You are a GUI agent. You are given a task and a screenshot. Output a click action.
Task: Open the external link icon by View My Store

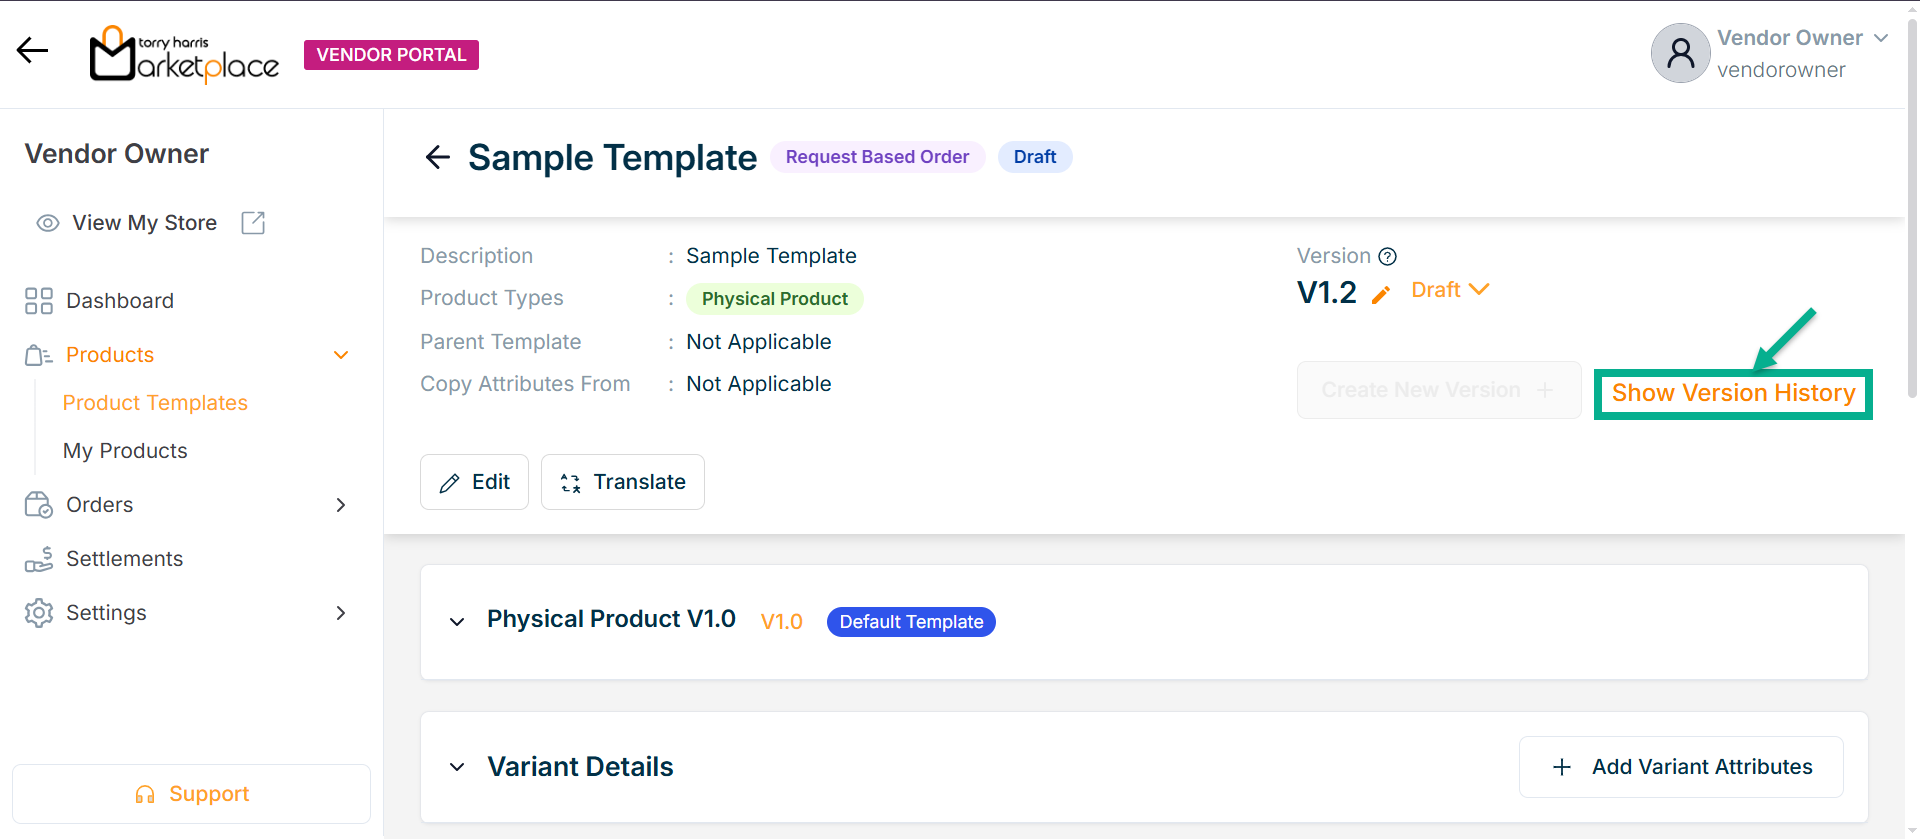click(253, 223)
